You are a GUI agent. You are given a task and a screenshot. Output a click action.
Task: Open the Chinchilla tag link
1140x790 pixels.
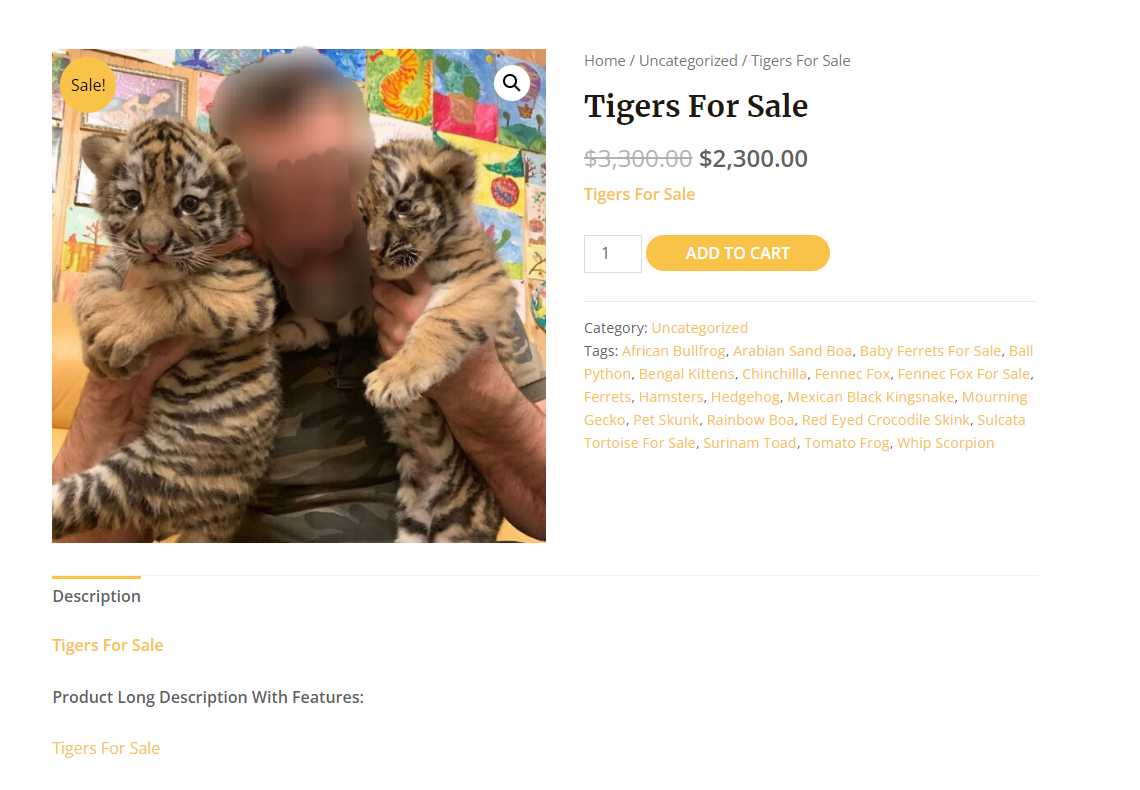[x=774, y=374]
